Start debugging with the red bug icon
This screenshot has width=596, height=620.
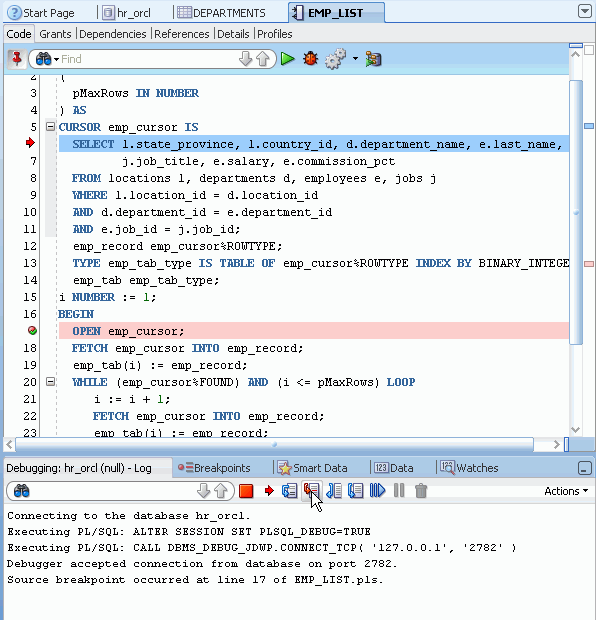point(310,59)
